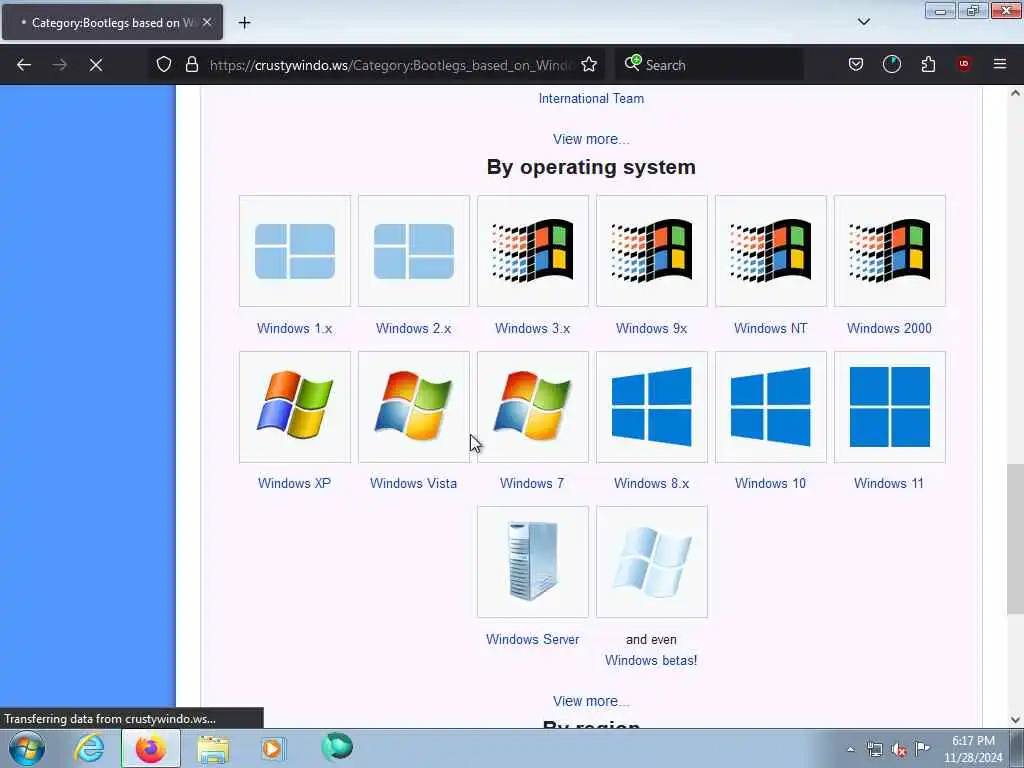The image size is (1024, 768).
Task: Click the muted volume tray icon
Action: 899,750
